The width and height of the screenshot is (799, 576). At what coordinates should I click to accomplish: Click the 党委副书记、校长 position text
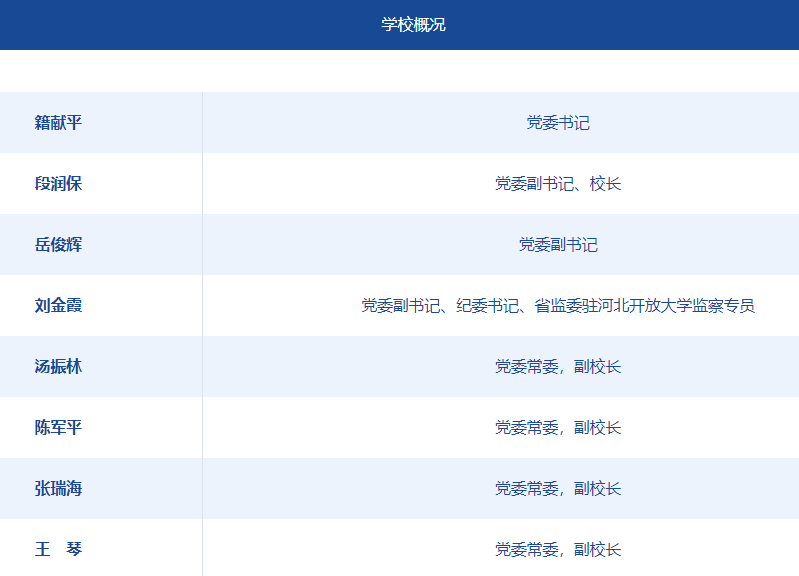pyautogui.click(x=558, y=184)
